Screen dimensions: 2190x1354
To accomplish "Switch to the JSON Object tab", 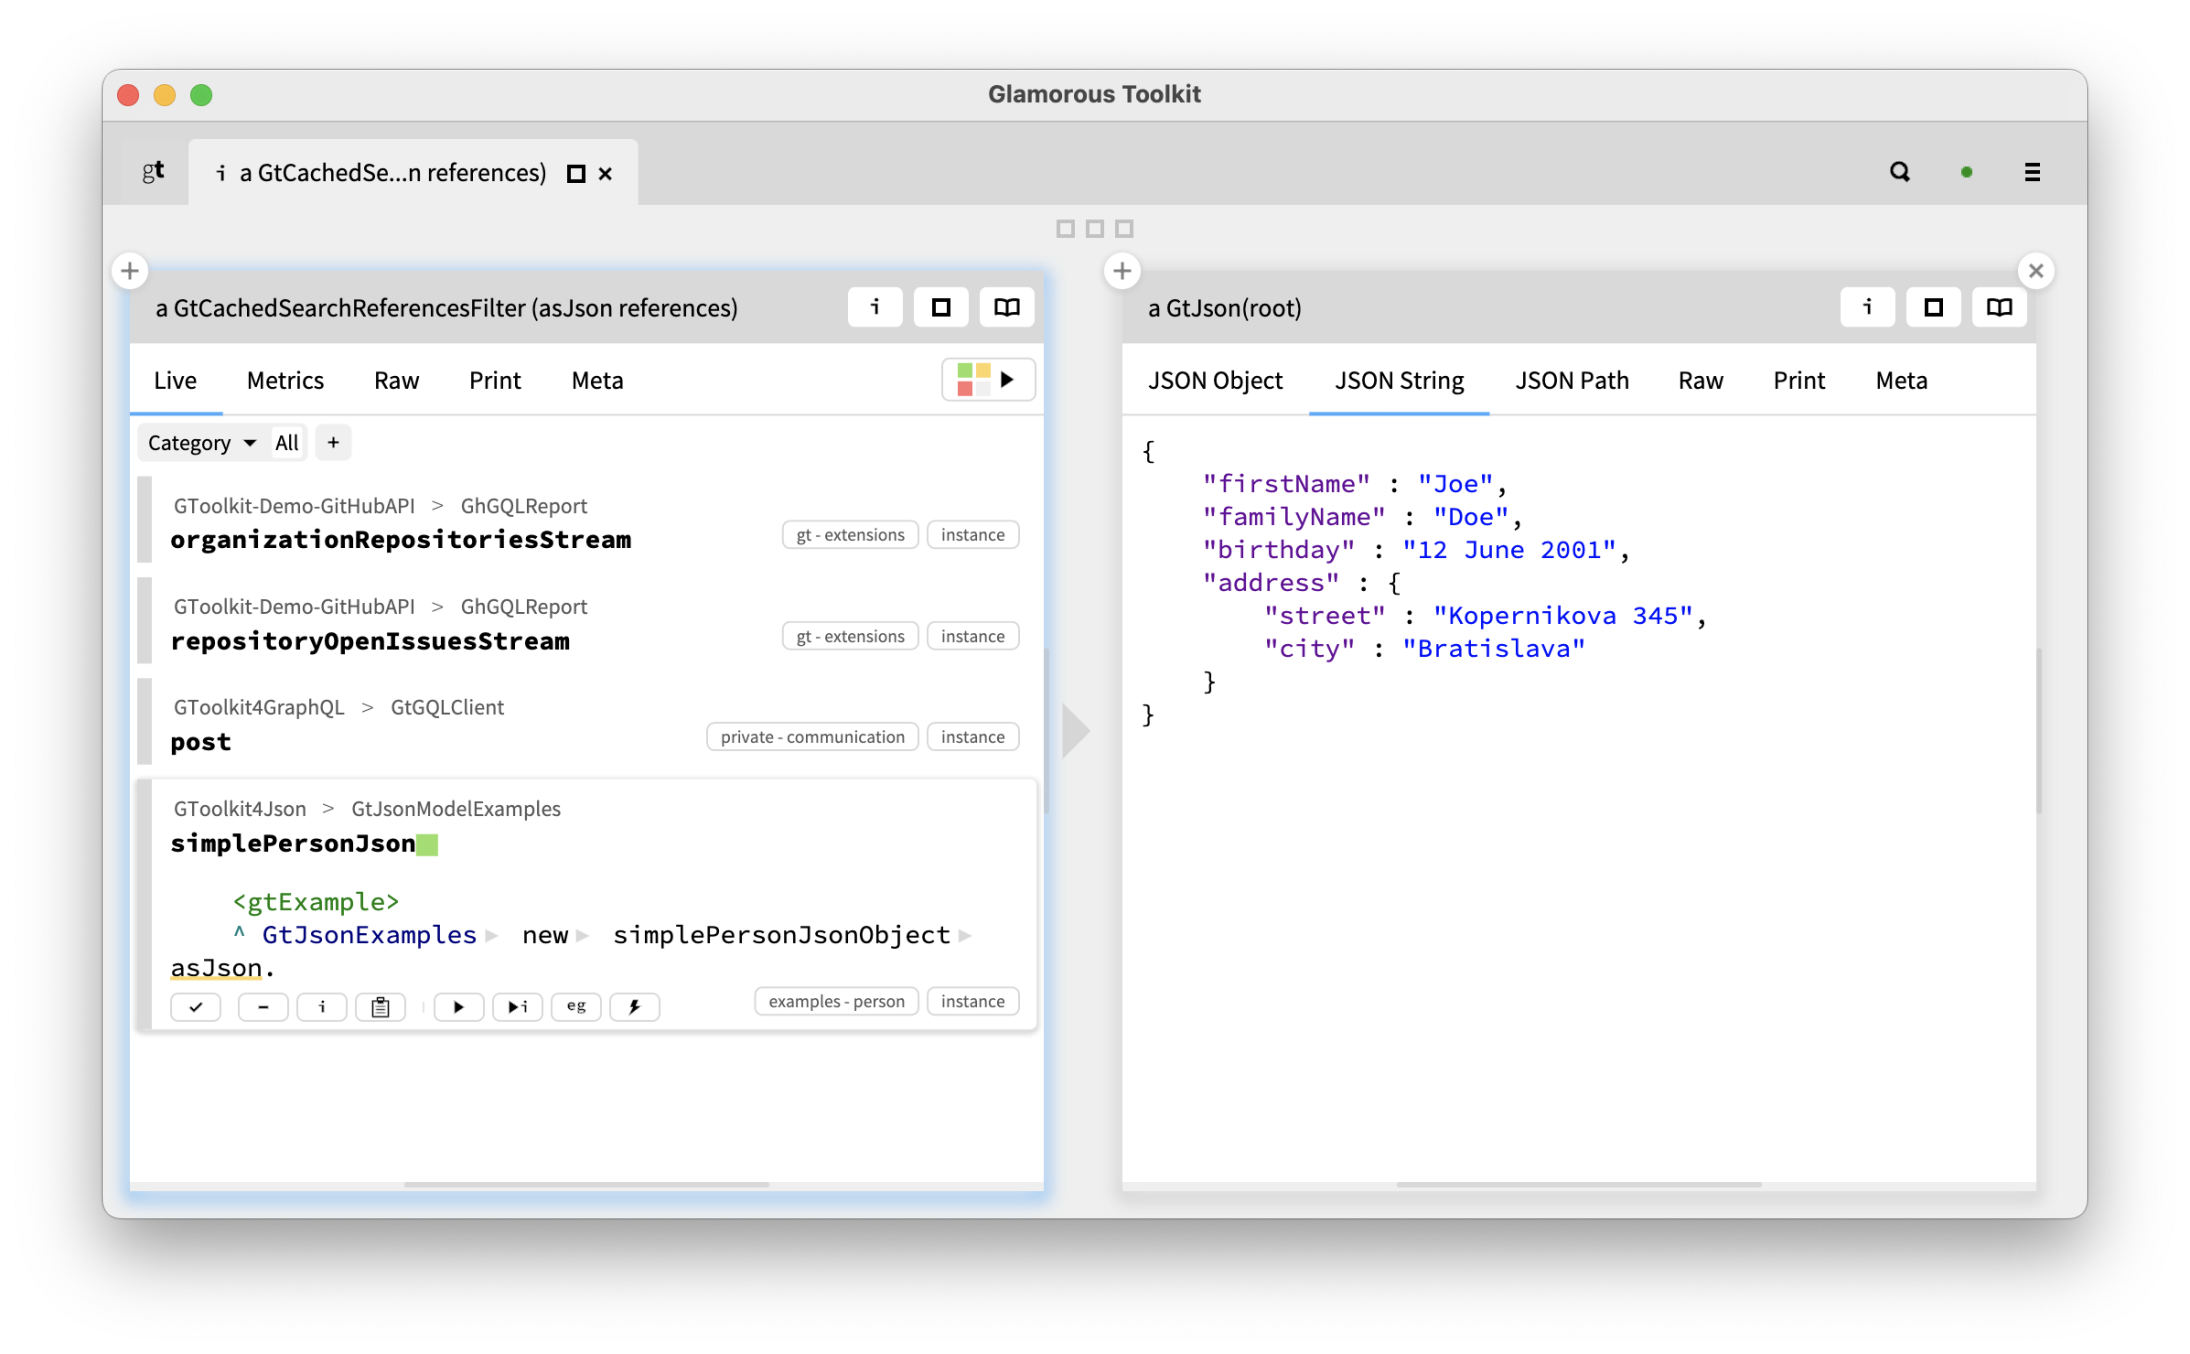I will click(1215, 381).
